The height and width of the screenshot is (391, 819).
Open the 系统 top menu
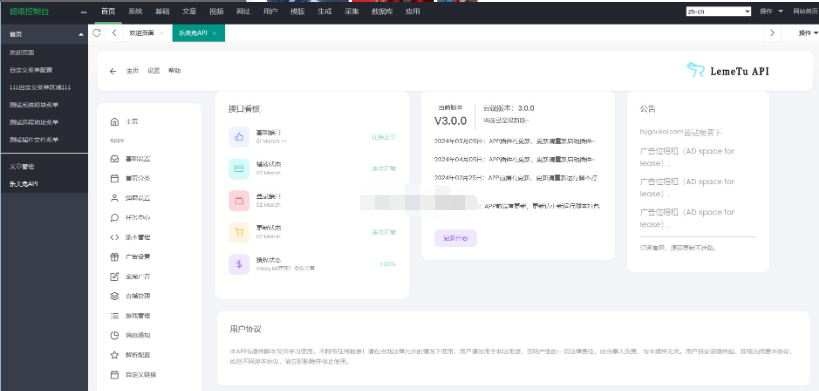tap(135, 11)
